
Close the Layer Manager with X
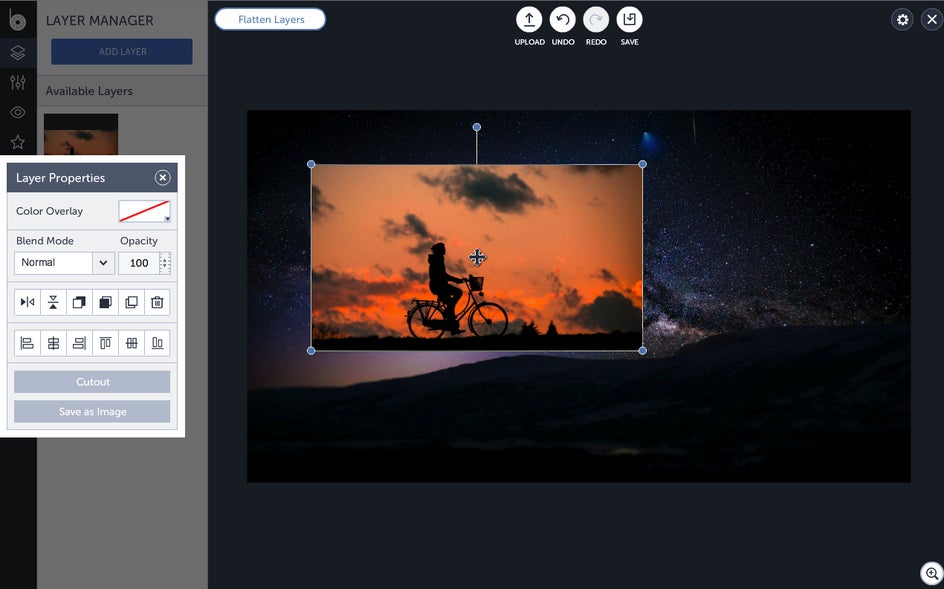coord(932,20)
